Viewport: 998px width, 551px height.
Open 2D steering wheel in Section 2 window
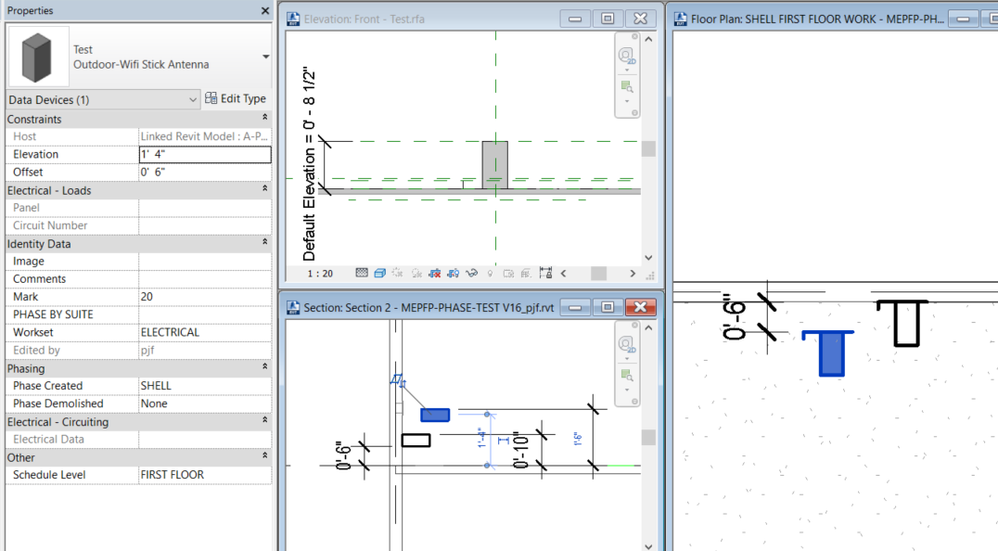627,344
